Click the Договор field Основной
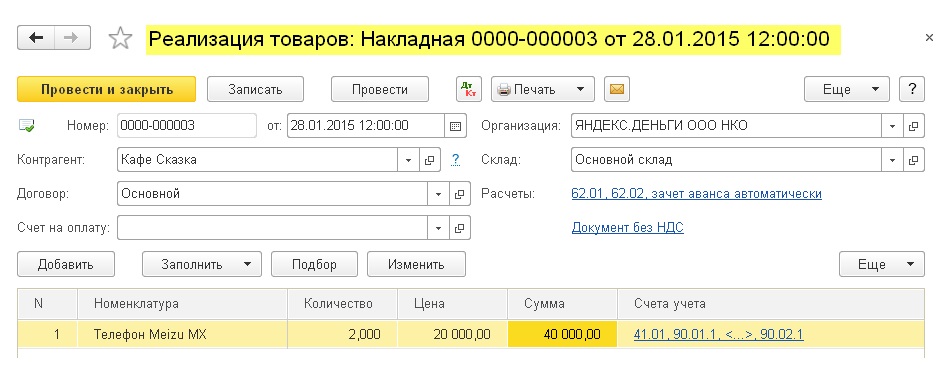This screenshot has height=377, width=945. click(272, 194)
